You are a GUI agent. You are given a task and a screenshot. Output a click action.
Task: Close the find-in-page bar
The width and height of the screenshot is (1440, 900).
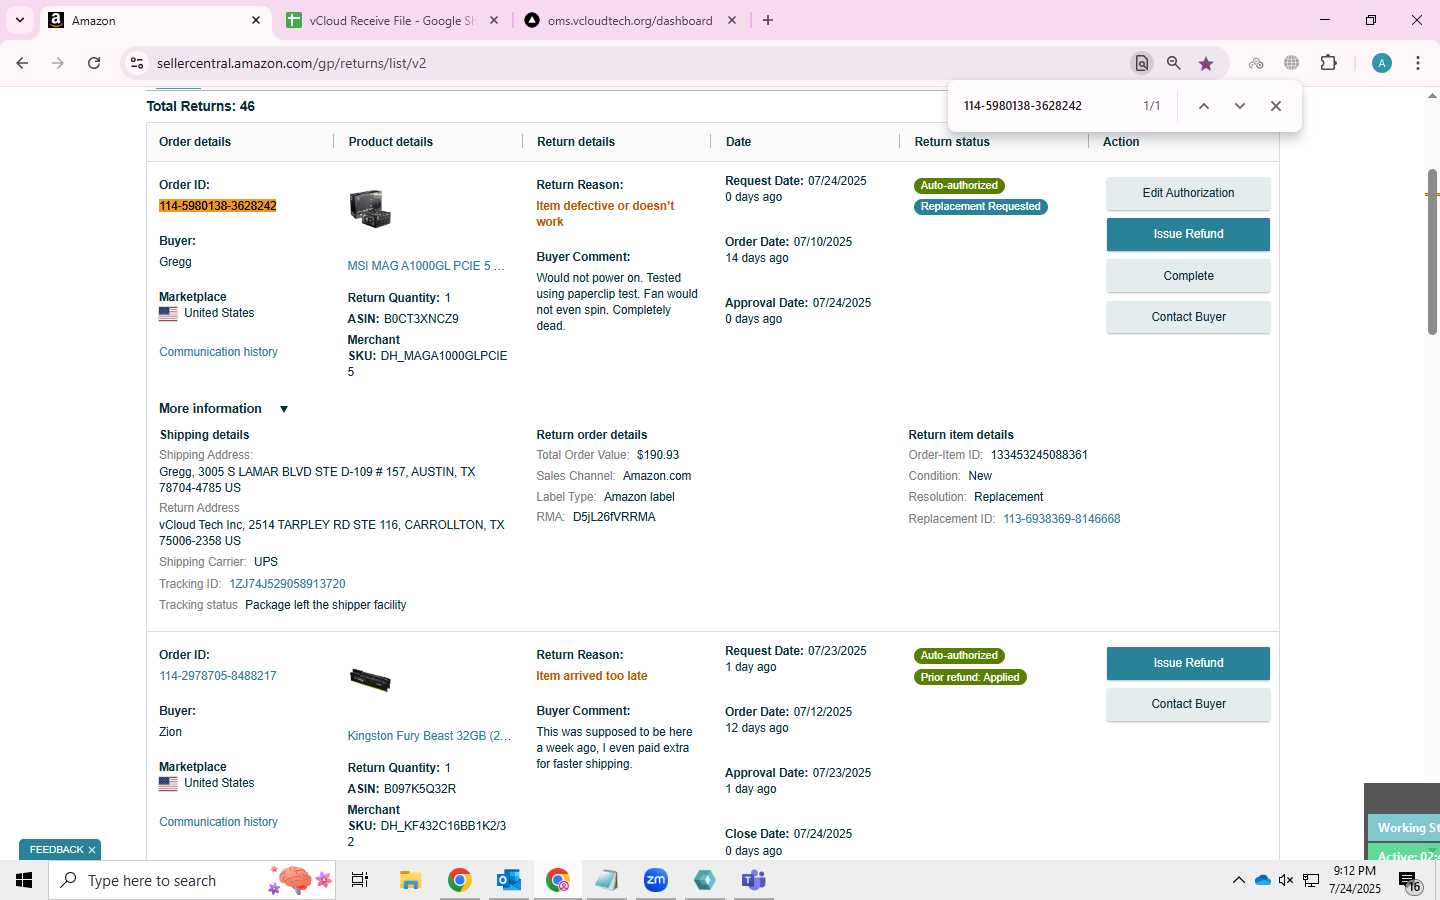(x=1276, y=106)
